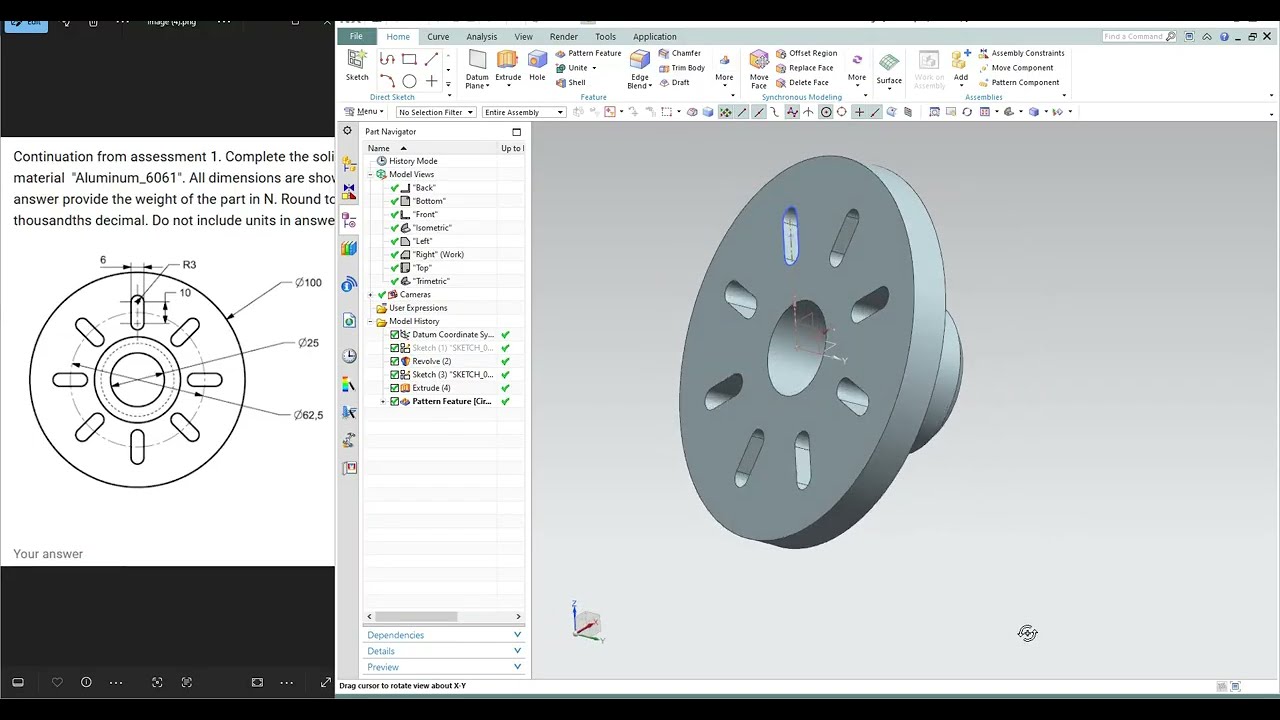Toggle Datum Coordinate System checkbox
Viewport: 1280px width, 720px height.
pos(395,335)
